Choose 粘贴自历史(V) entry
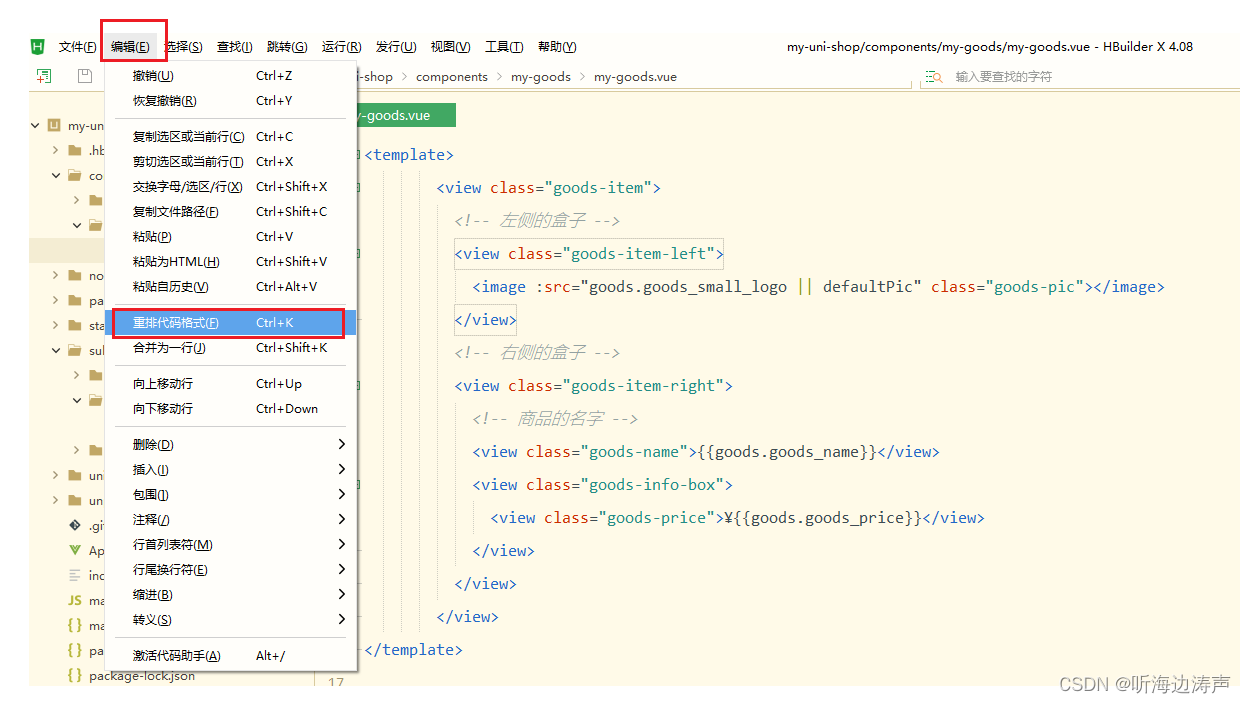 230,287
